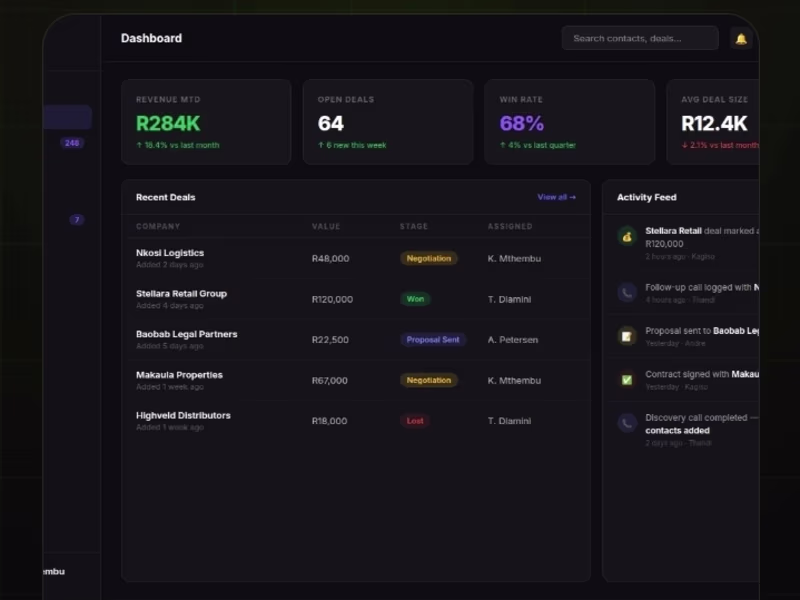The height and width of the screenshot is (600, 800).
Task: Click the Activity Feed panel heading
Action: click(646, 197)
